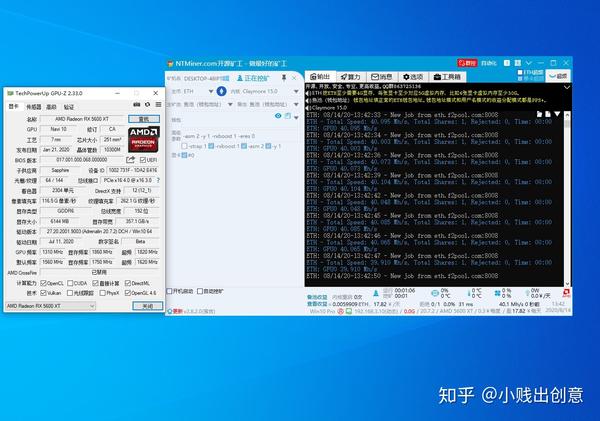Click the AMD icon at status bar right
Viewport: 600px width, 421px height.
tap(566, 293)
